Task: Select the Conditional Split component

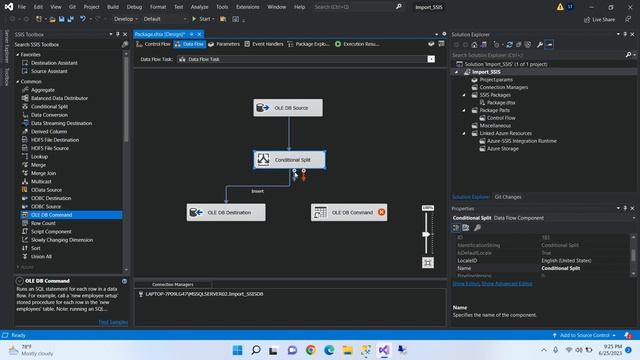Action: 289,160
